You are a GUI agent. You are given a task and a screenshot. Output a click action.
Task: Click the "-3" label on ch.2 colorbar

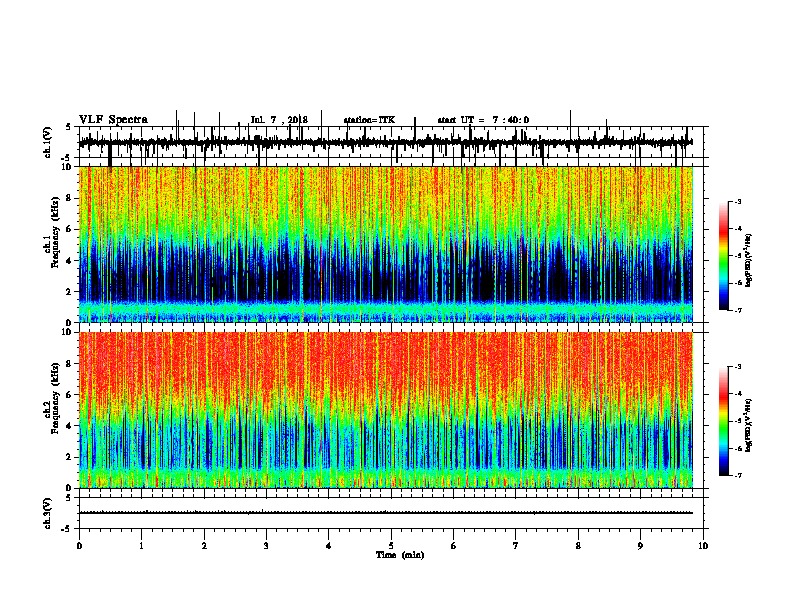(x=737, y=367)
